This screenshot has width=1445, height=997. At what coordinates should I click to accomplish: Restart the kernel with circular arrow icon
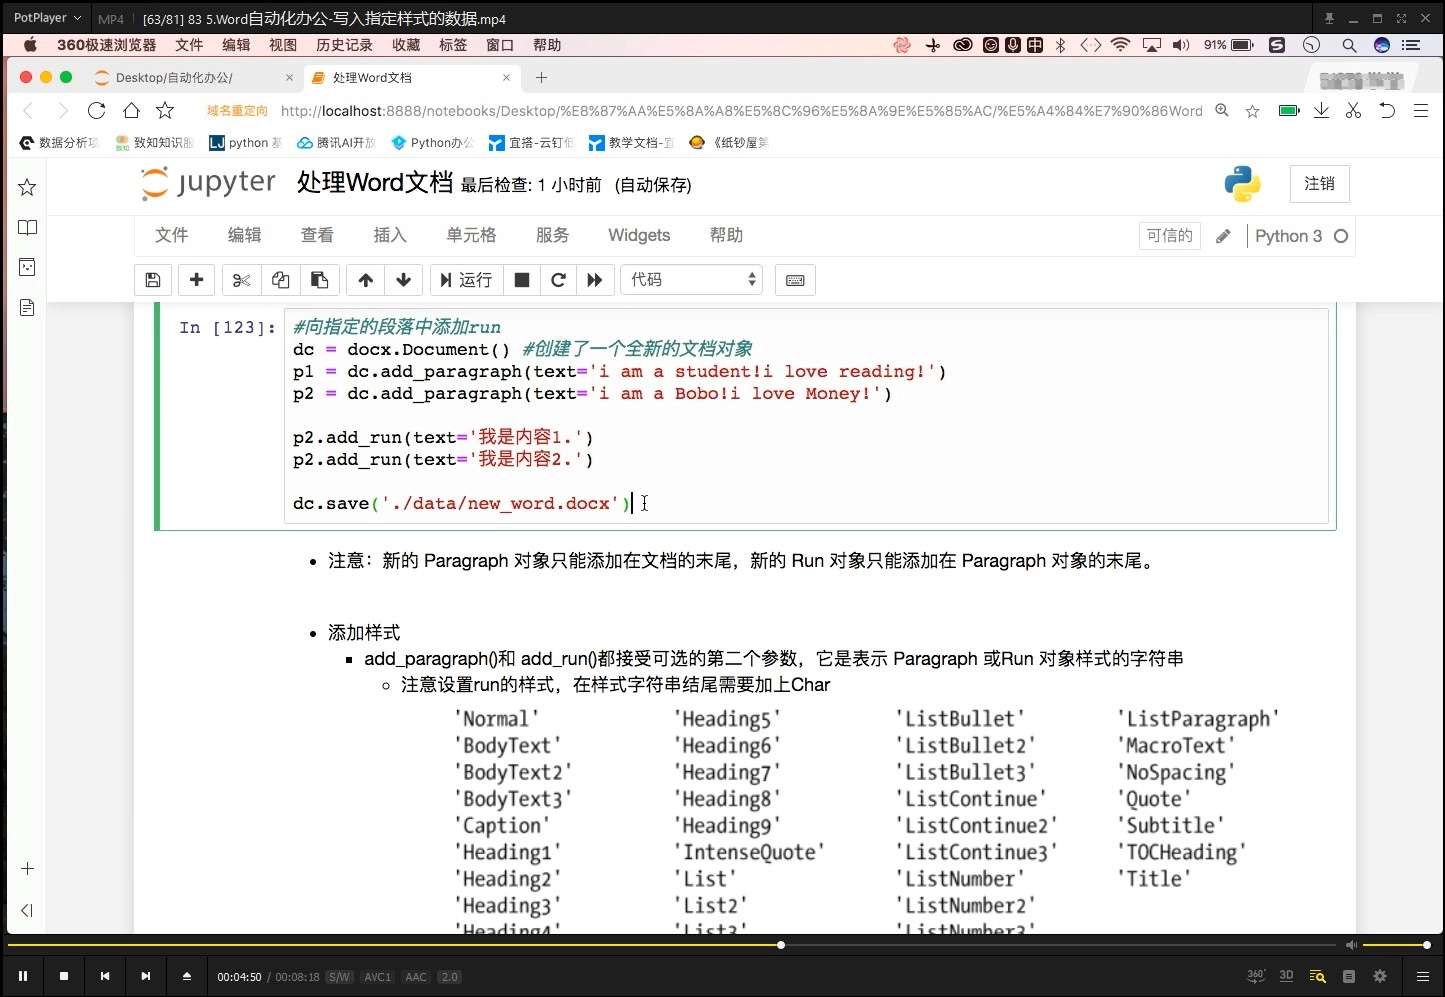(558, 280)
